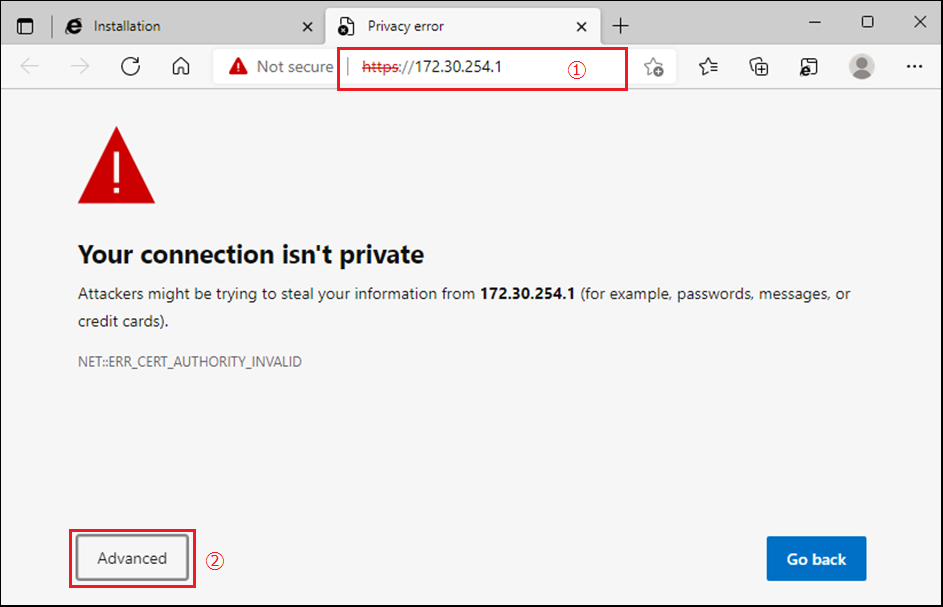Screen dimensions: 943x607
Task: Open the Favorites list icon
Action: 708,66
